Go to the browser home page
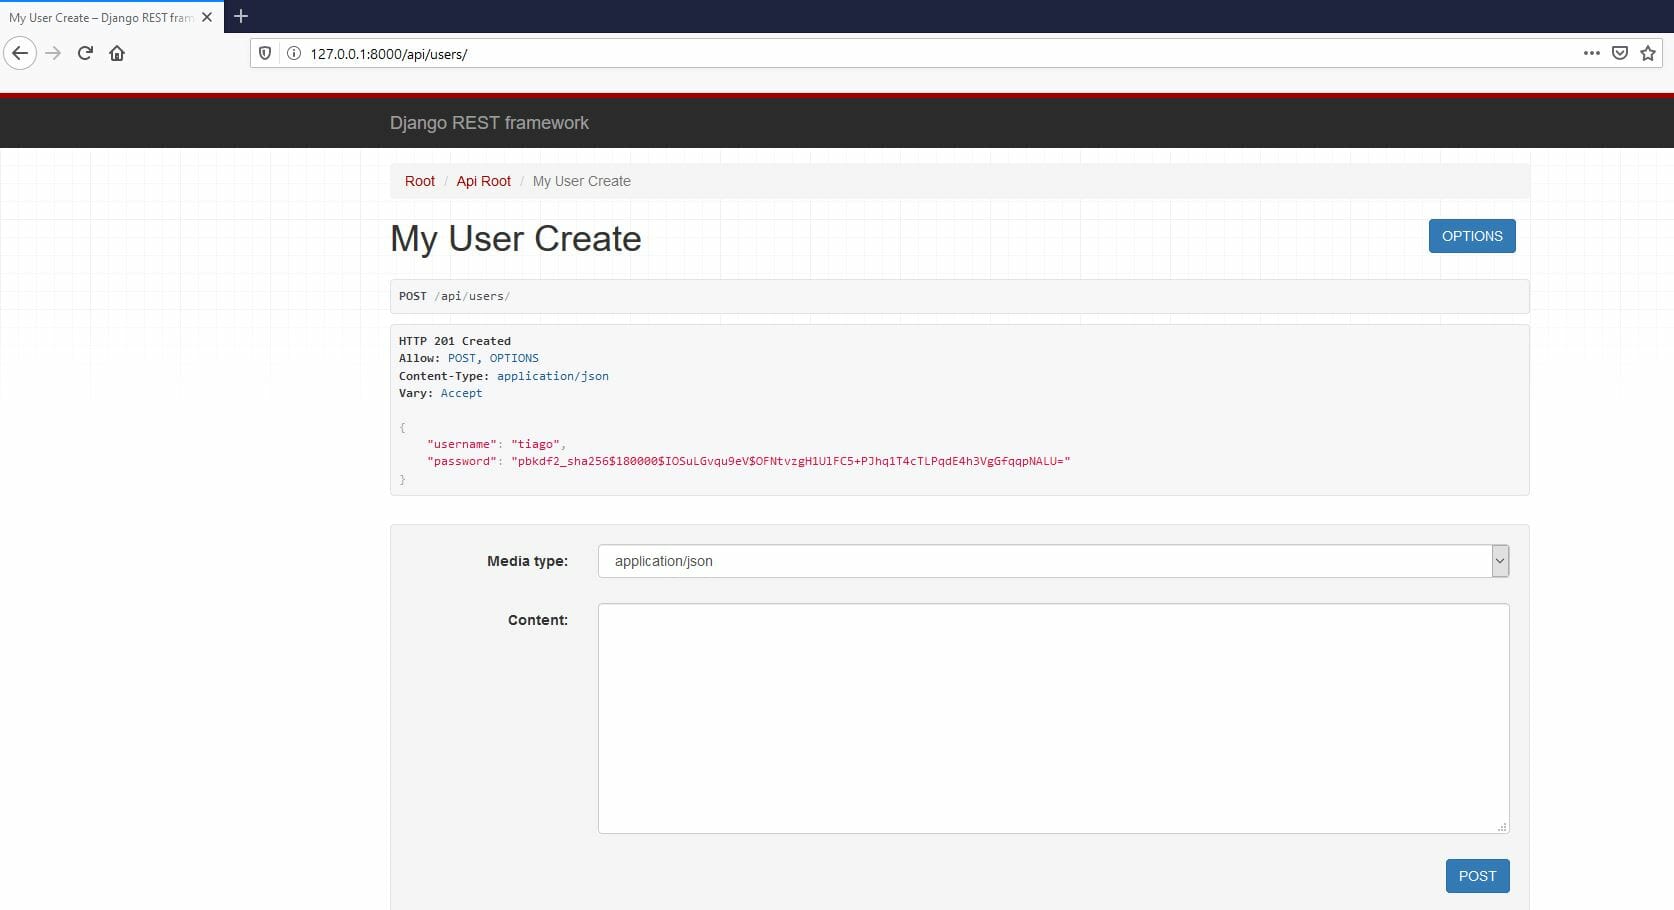Image resolution: width=1674 pixels, height=910 pixels. (x=117, y=53)
